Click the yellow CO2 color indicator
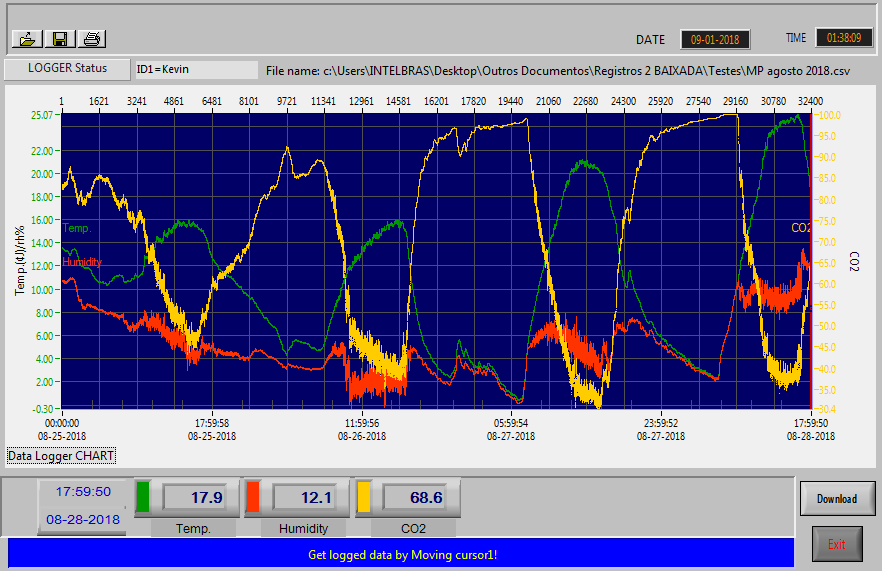 [364, 497]
